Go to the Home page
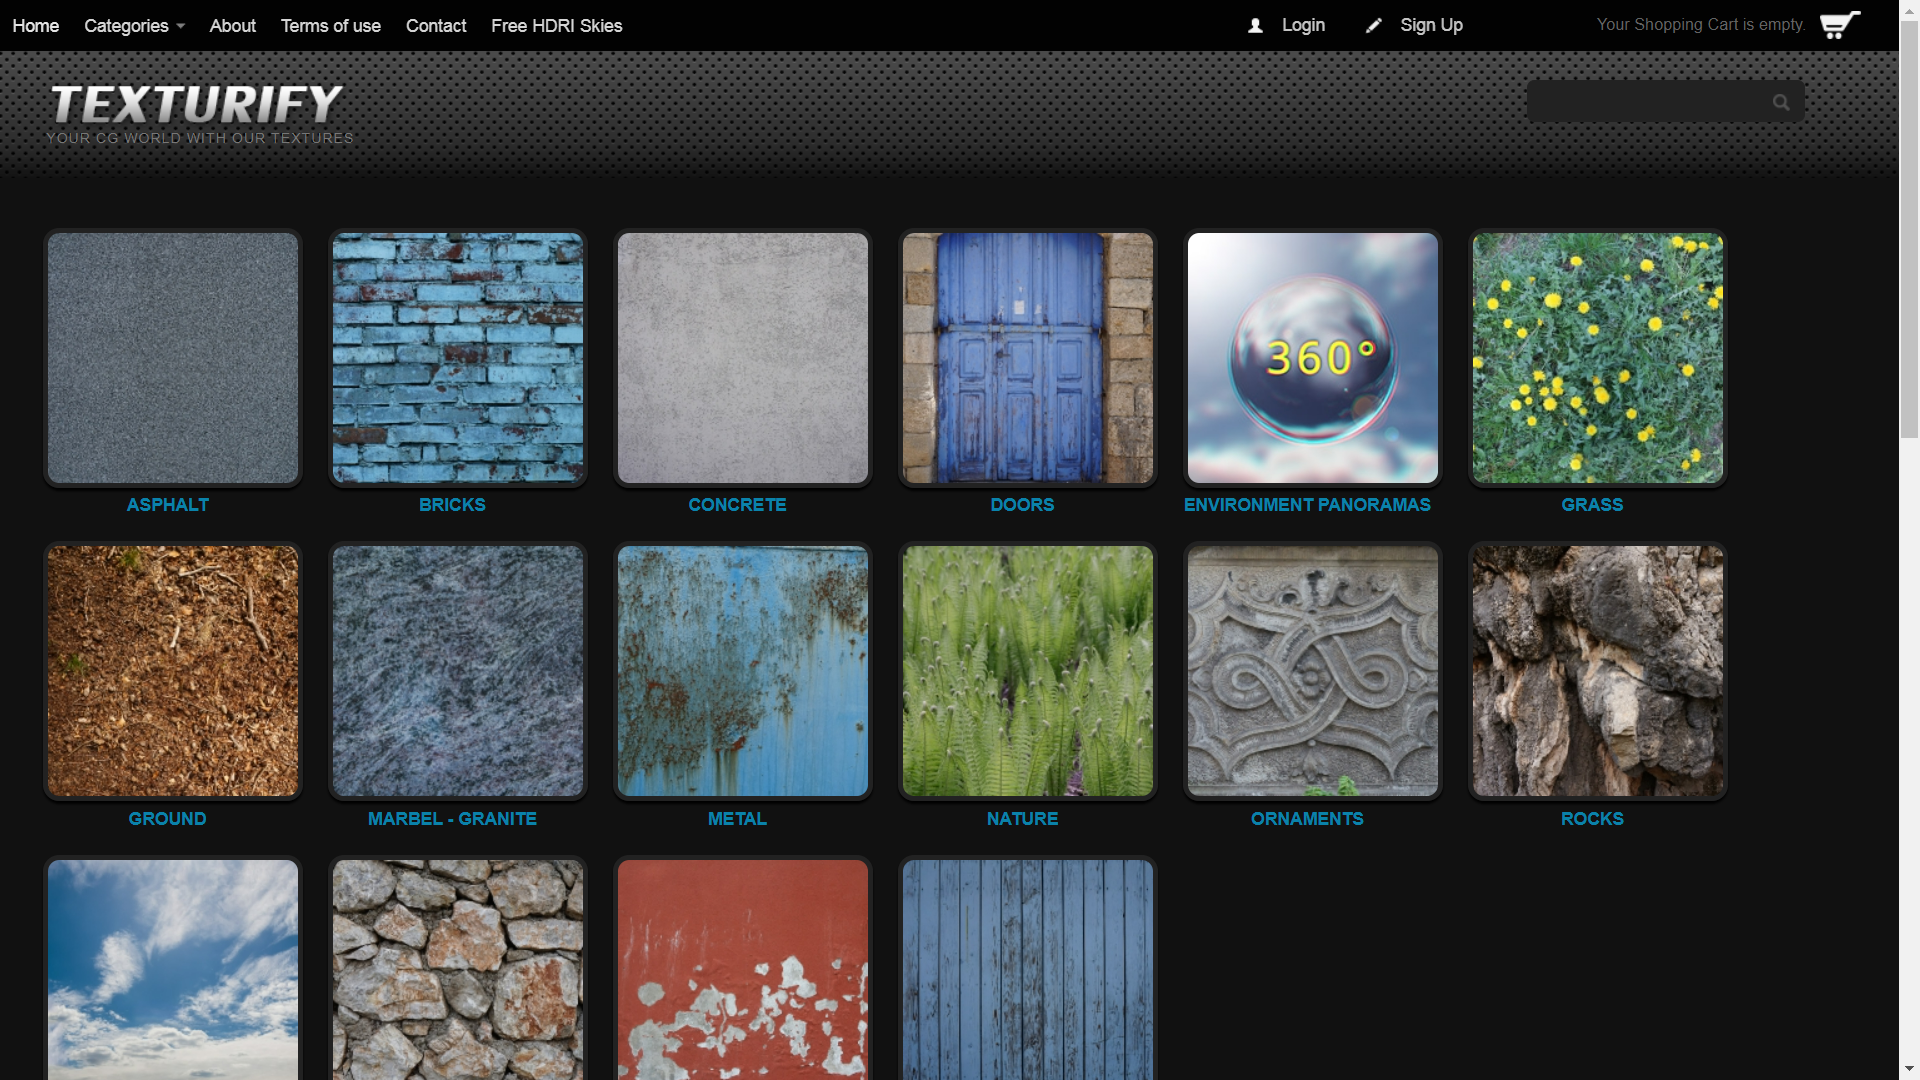 (36, 26)
